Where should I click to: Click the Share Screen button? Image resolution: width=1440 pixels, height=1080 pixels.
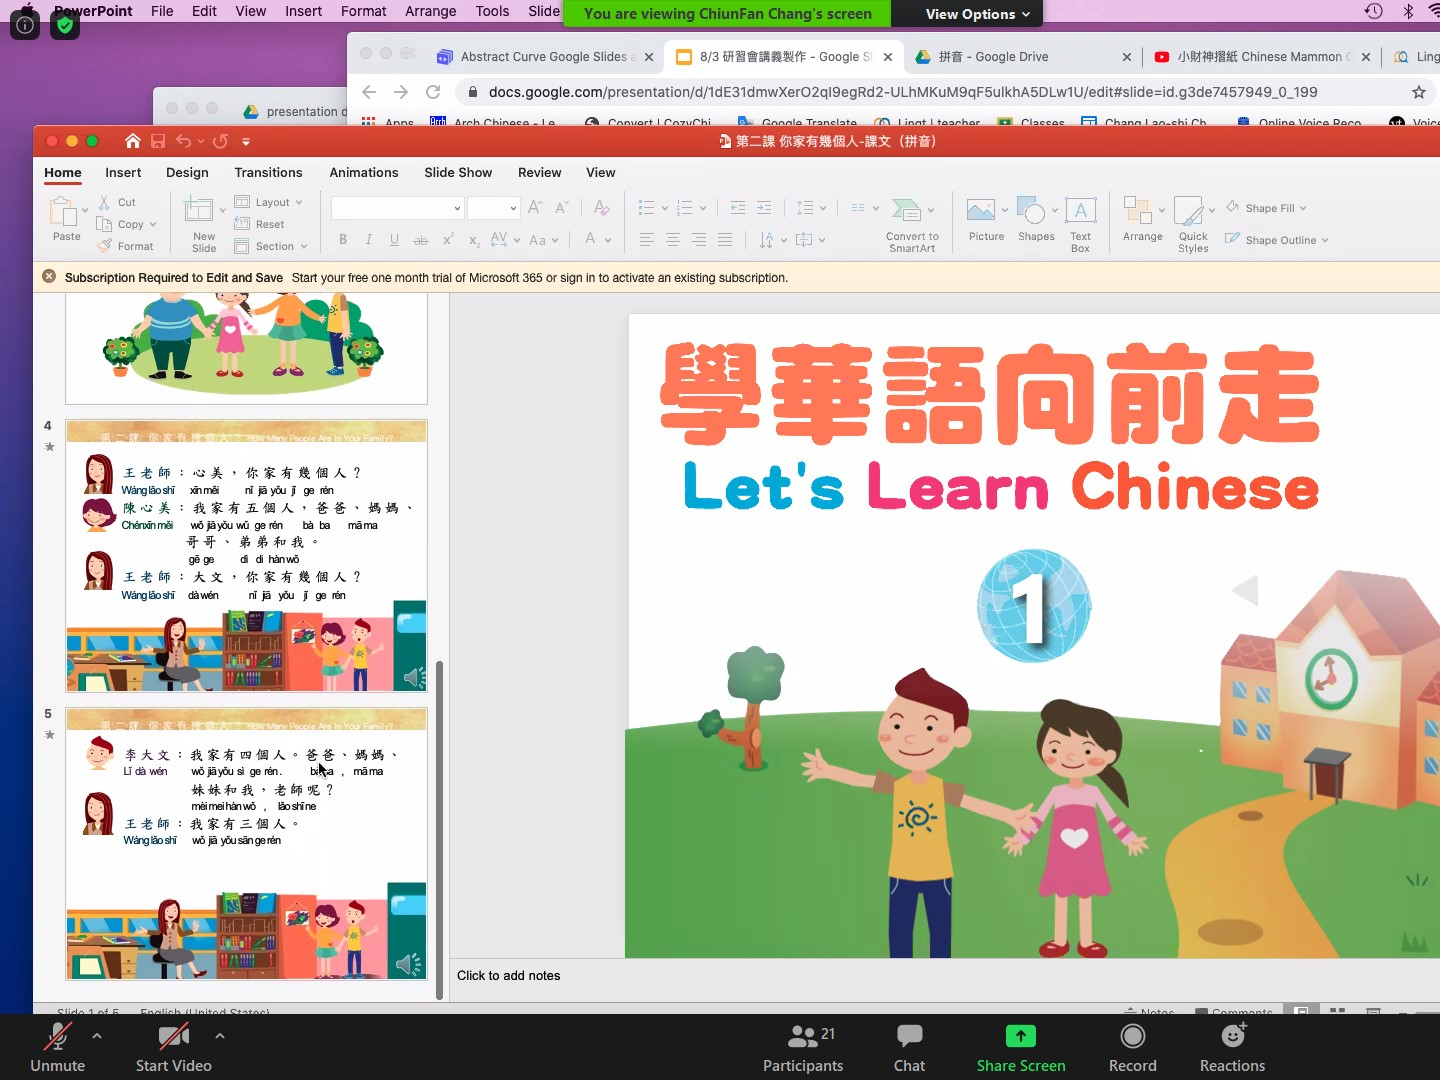1020,1046
